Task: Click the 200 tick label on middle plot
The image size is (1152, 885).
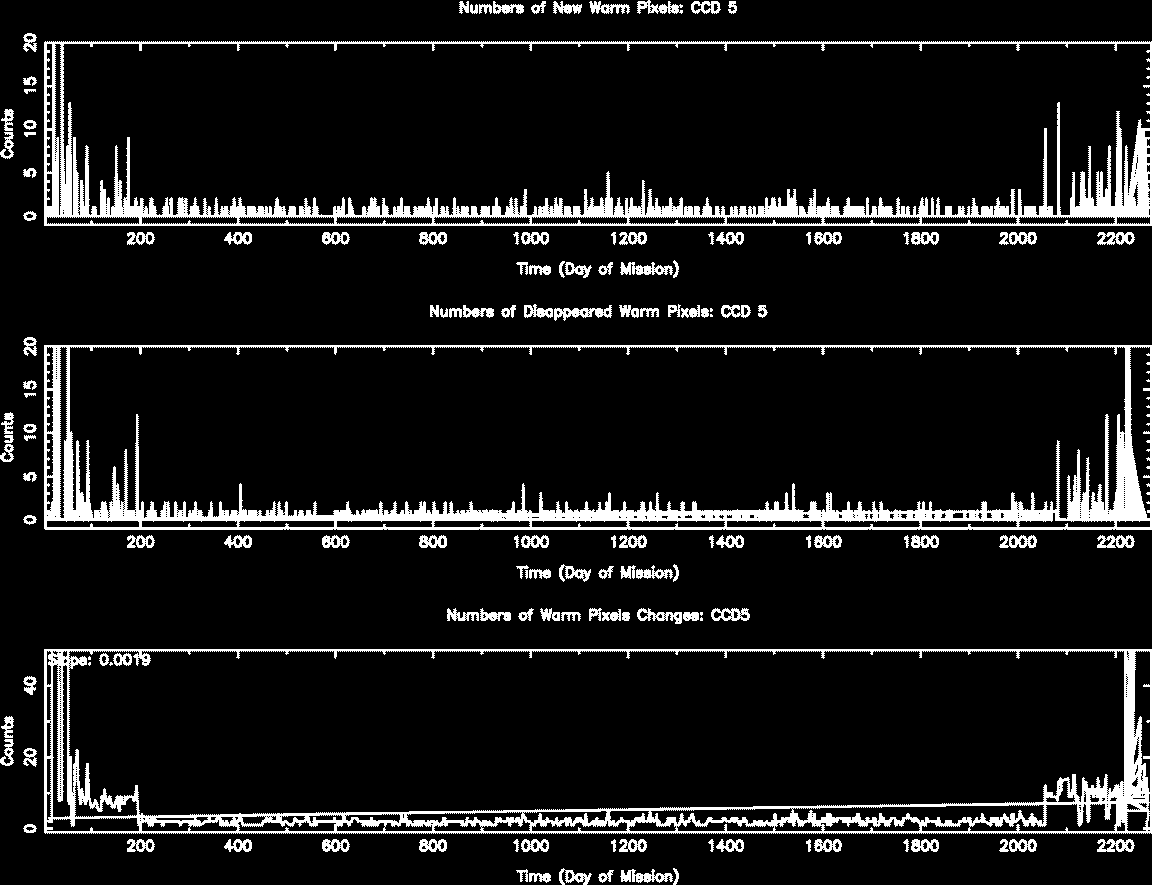Action: (x=140, y=542)
